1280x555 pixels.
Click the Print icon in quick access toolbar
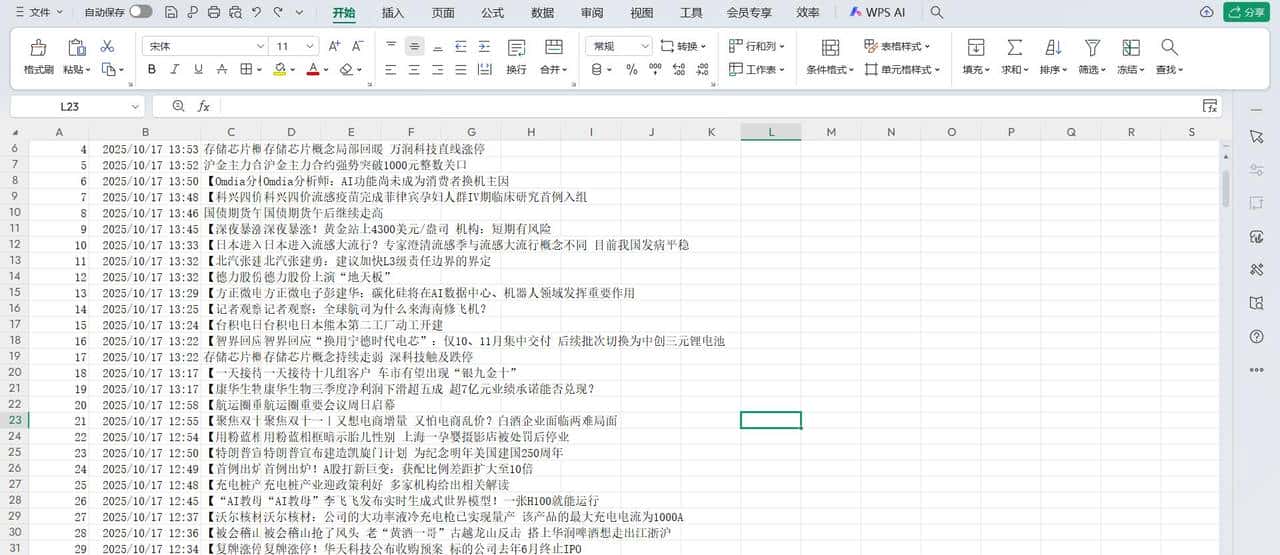213,12
